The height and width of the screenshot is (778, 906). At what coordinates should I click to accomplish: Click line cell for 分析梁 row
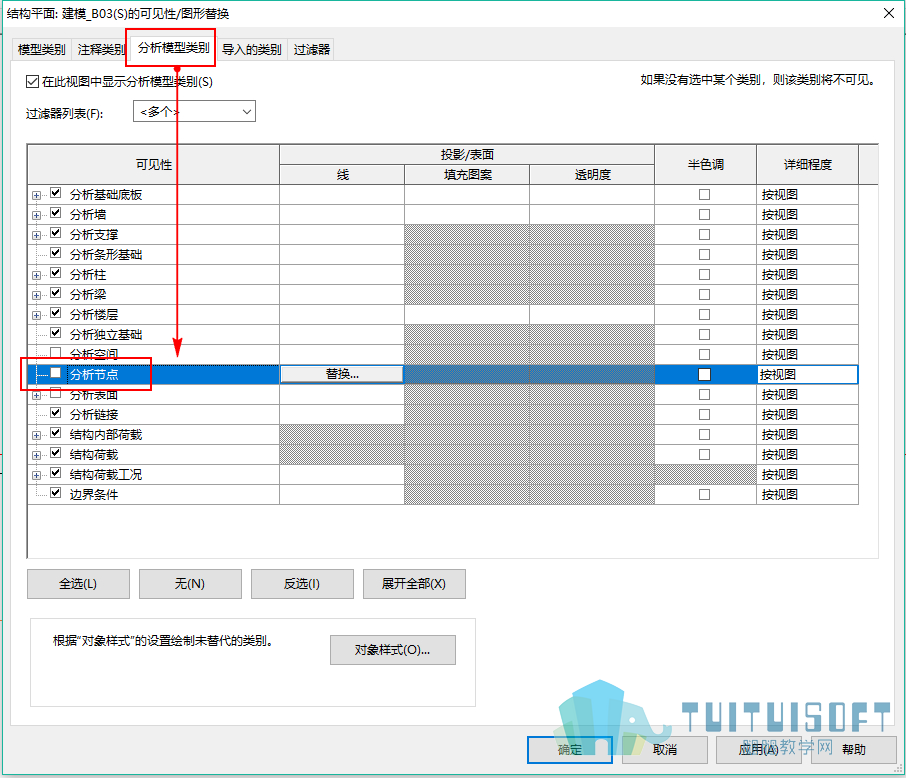[342, 295]
